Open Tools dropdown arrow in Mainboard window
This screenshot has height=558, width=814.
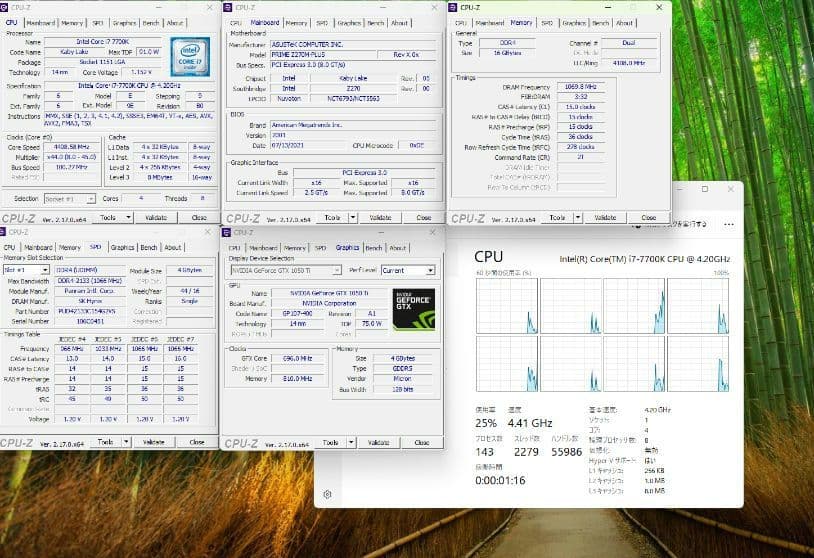click(x=352, y=217)
